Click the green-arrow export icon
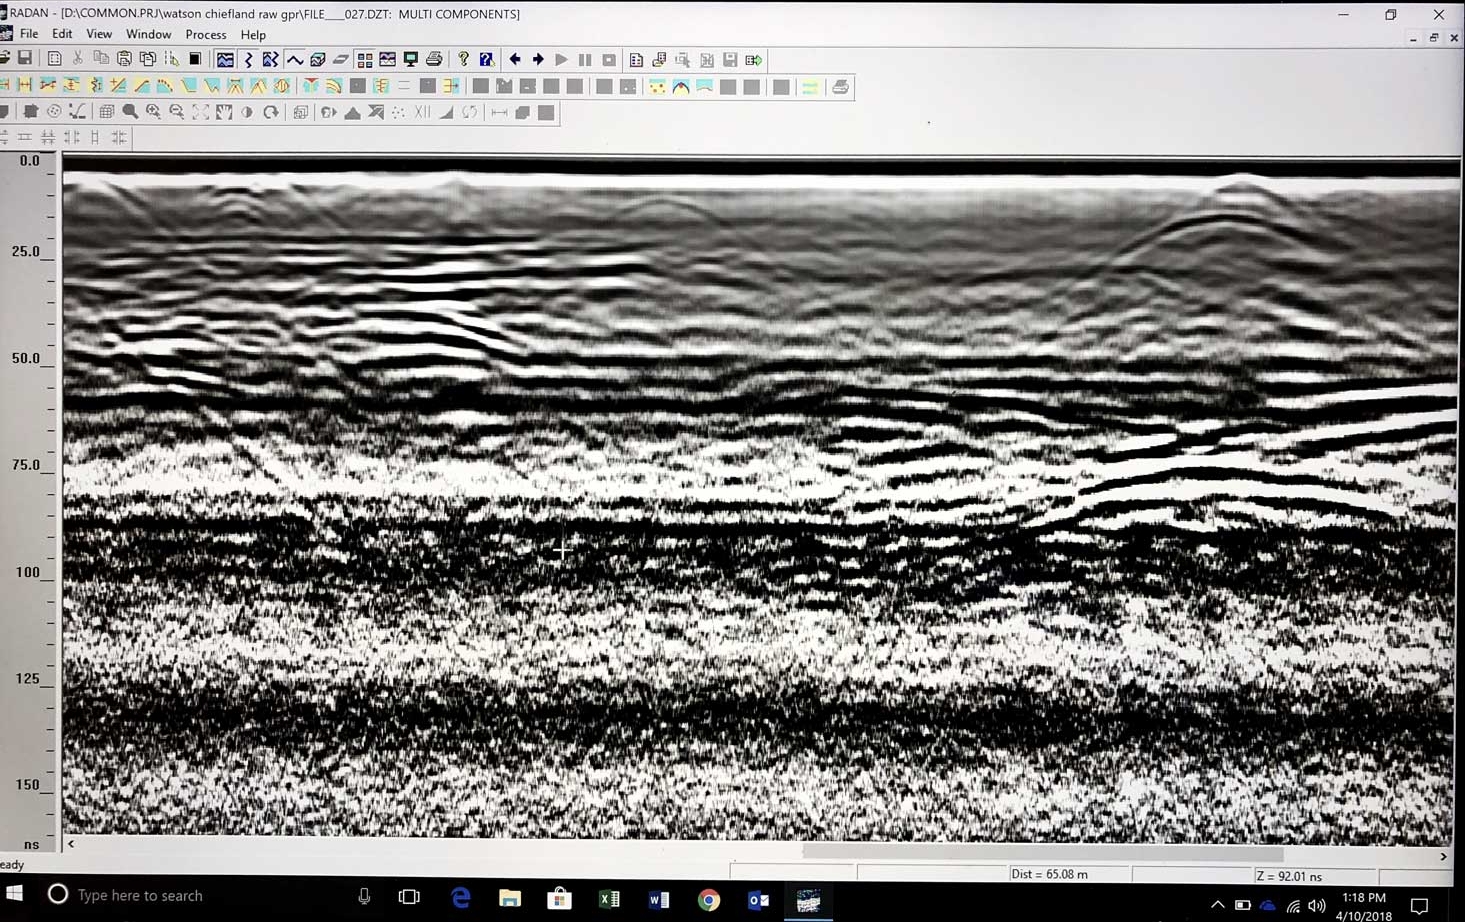This screenshot has height=922, width=1465. pyautogui.click(x=754, y=60)
